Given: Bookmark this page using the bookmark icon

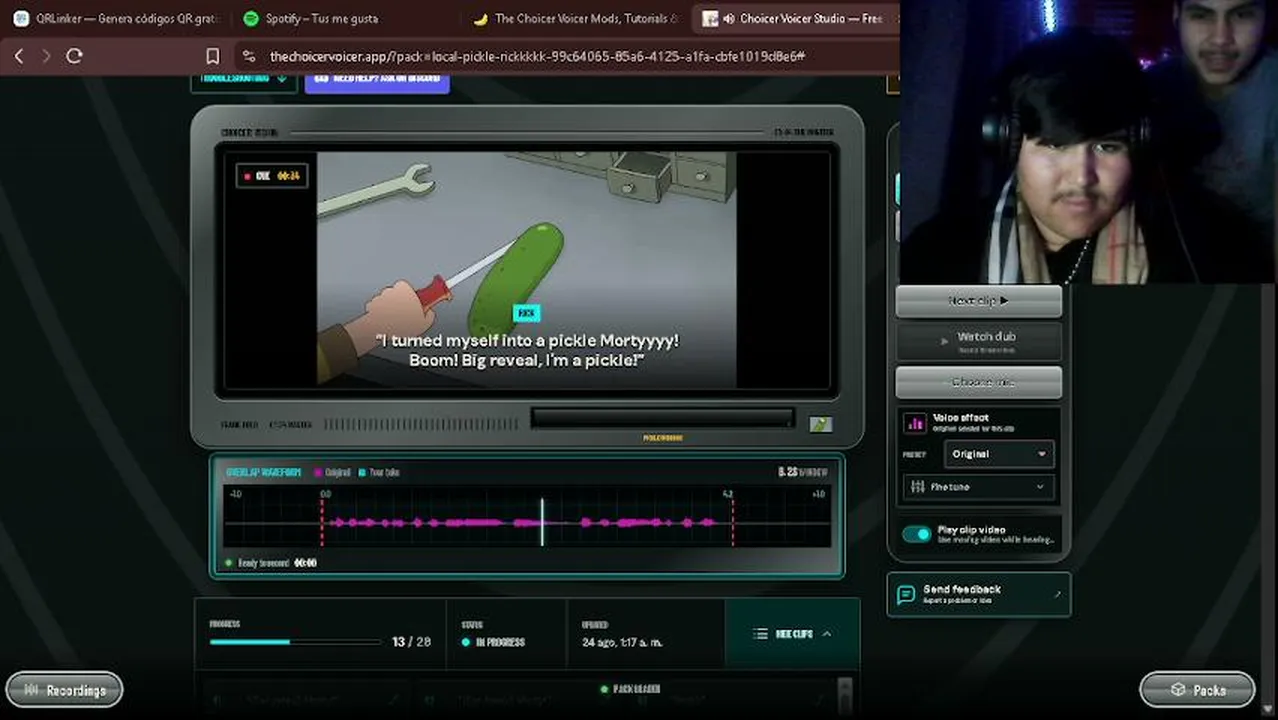Looking at the screenshot, I should 213,56.
